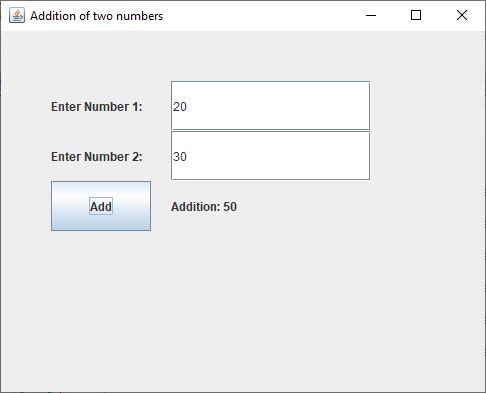
Task: Click the focused Add text on the button
Action: pos(101,206)
